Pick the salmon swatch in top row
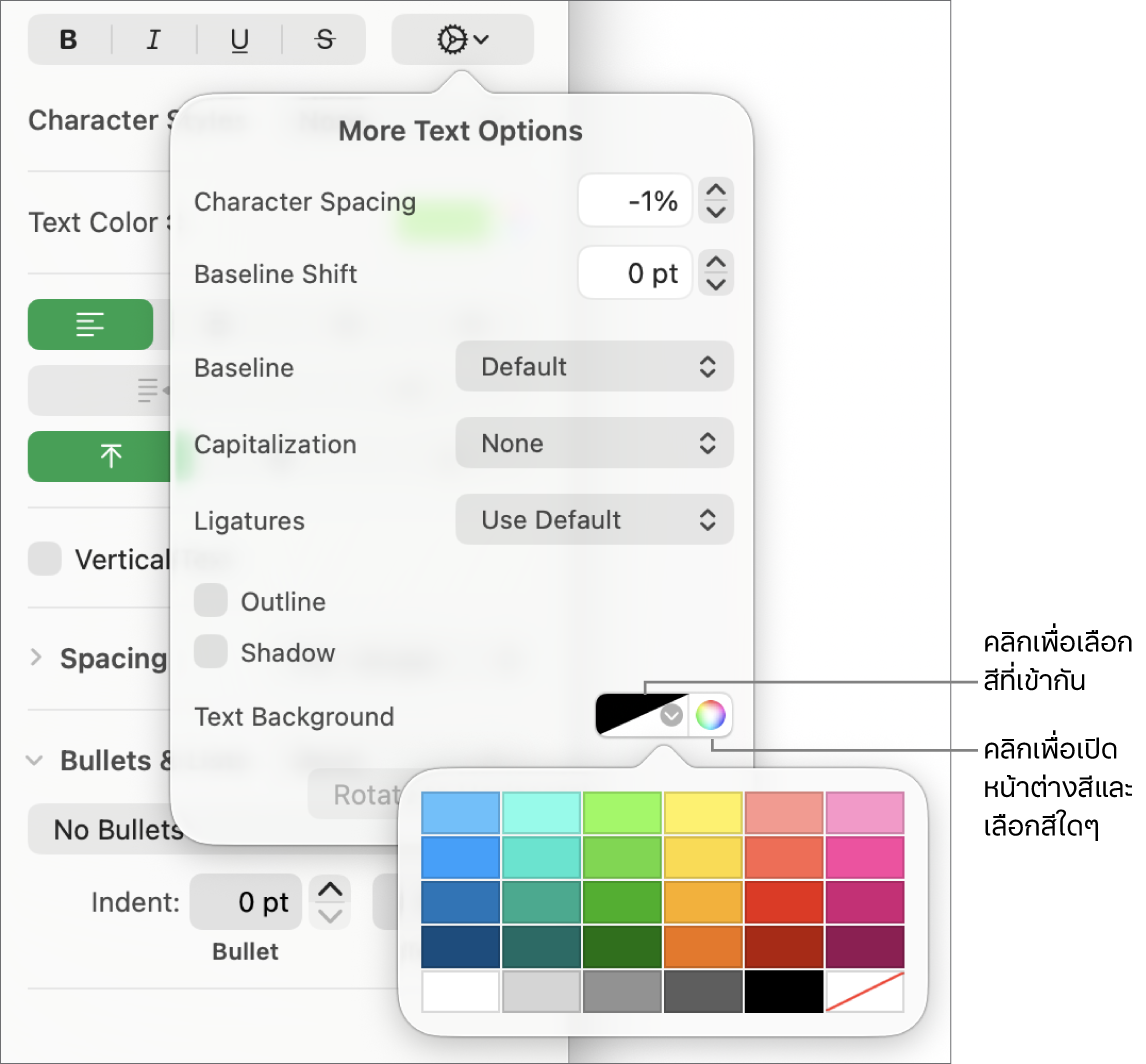Screen dimensions: 1146x1064 pos(784,813)
